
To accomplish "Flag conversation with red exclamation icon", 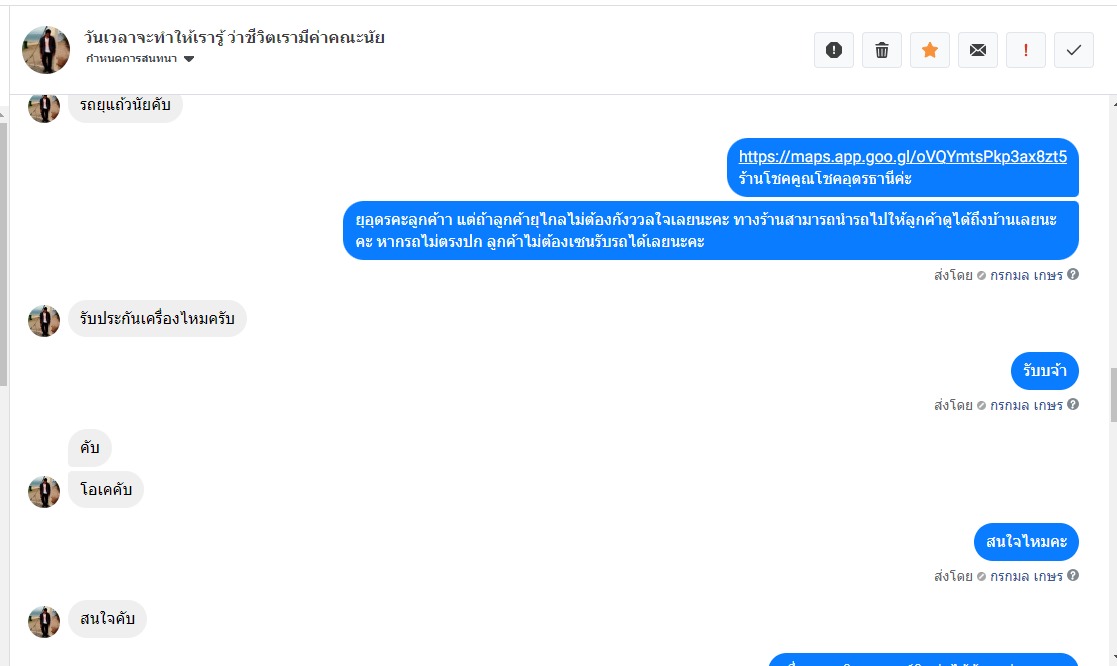I will [1026, 50].
